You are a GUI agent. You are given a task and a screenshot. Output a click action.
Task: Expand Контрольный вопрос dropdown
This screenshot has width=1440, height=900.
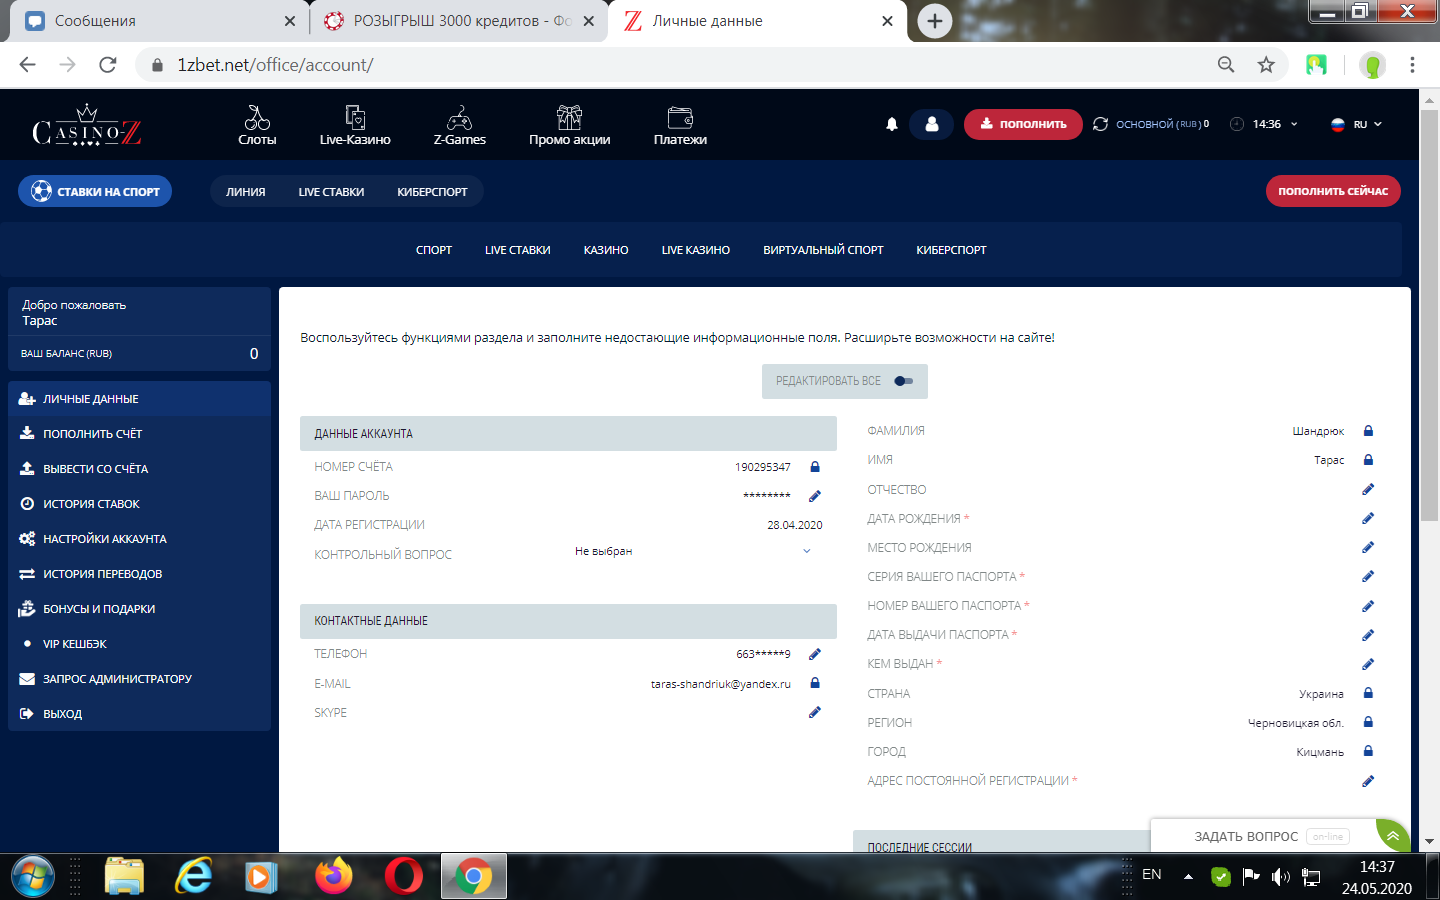pyautogui.click(x=807, y=552)
